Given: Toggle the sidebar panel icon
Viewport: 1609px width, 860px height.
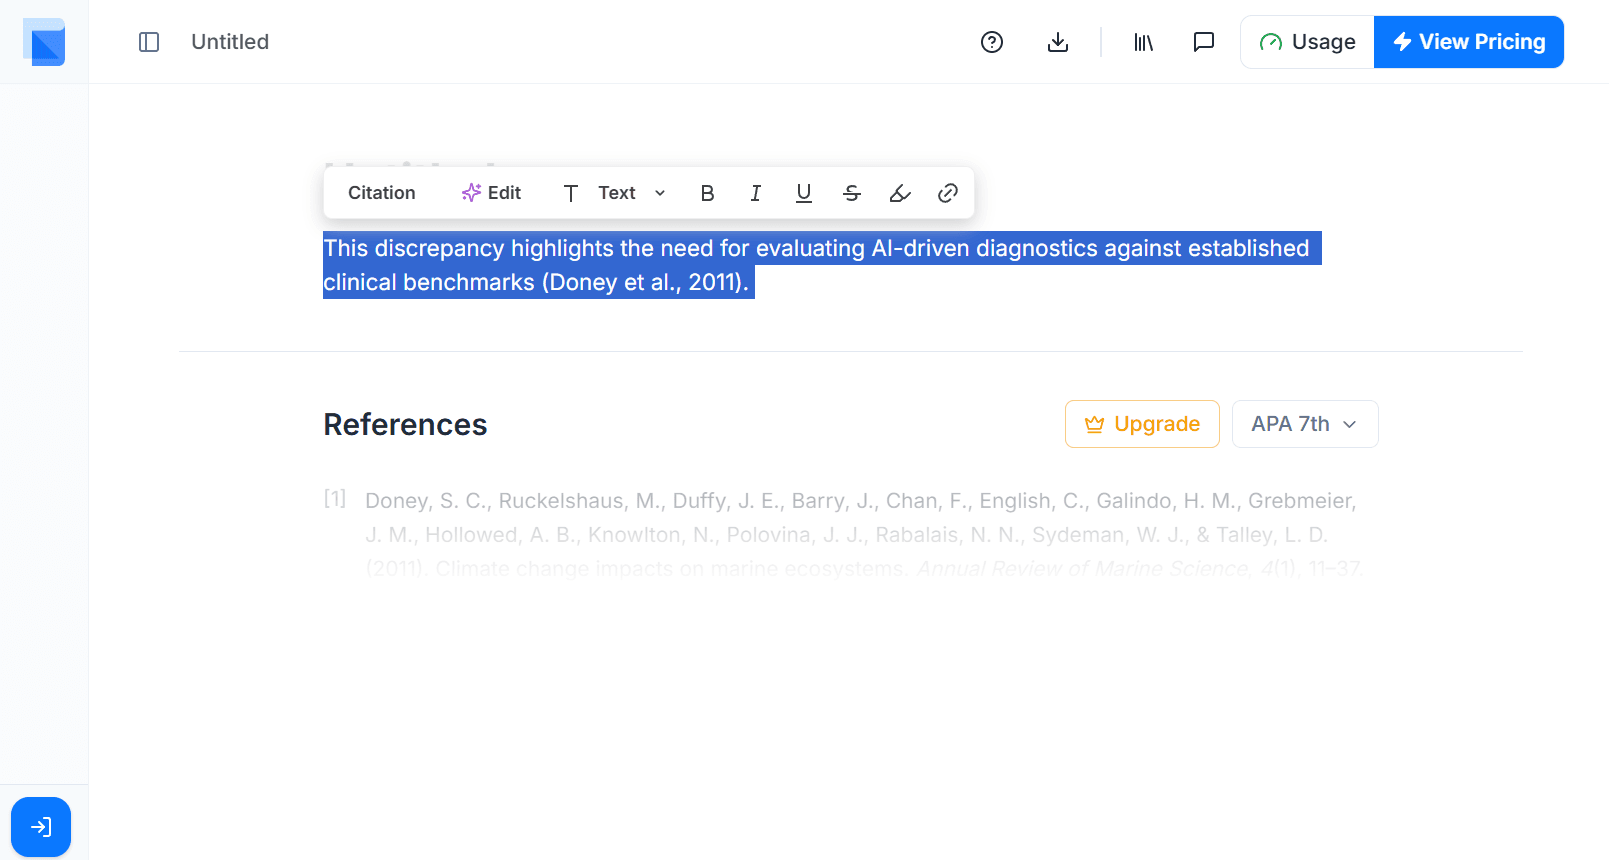Looking at the screenshot, I should pyautogui.click(x=149, y=42).
